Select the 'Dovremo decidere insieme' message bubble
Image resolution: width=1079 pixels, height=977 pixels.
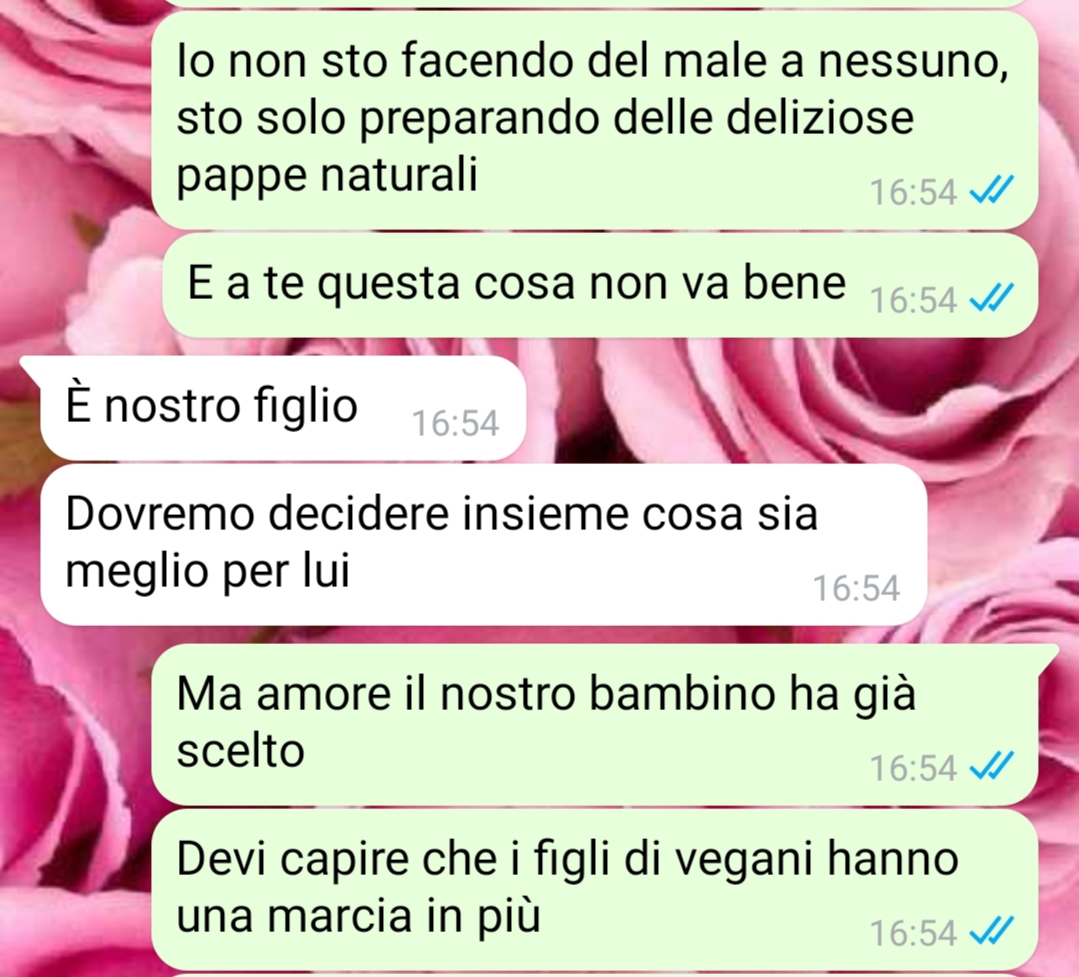click(x=484, y=544)
